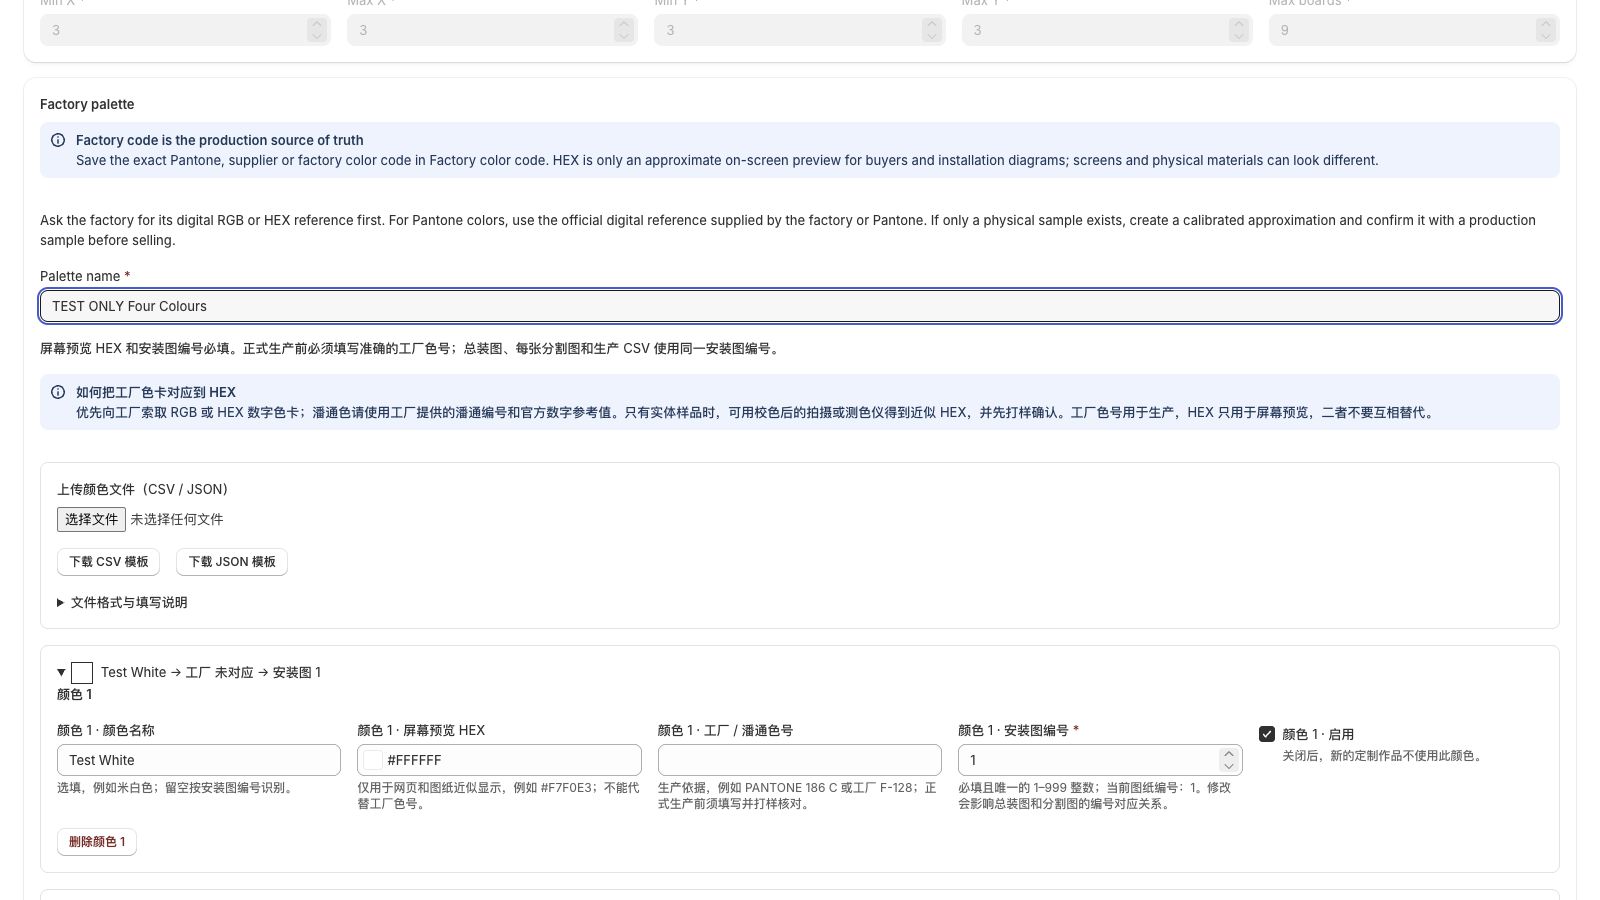1600x900 pixels.
Task: Click the 安装图编号 number field
Action: pos(1100,760)
